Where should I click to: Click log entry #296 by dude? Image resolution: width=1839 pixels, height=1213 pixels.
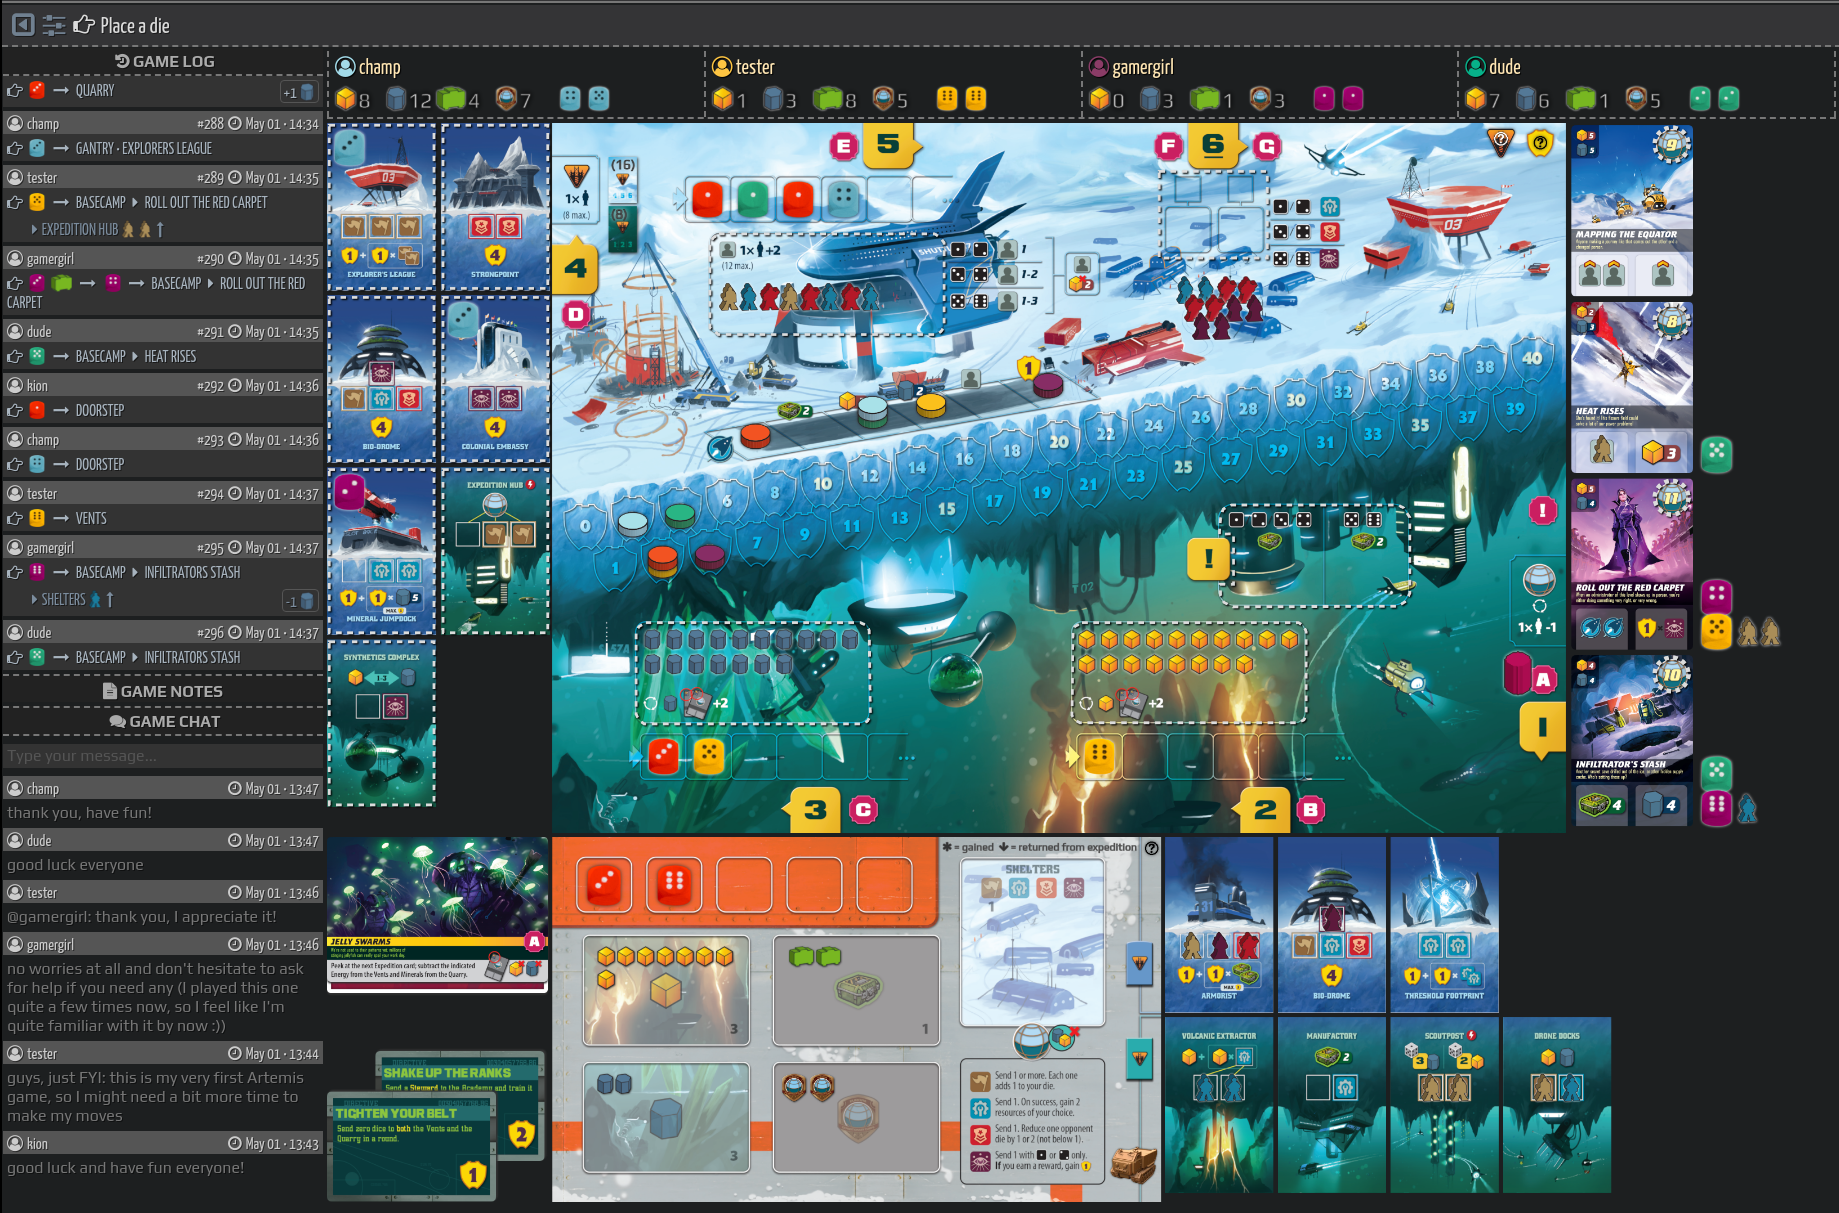click(x=163, y=644)
